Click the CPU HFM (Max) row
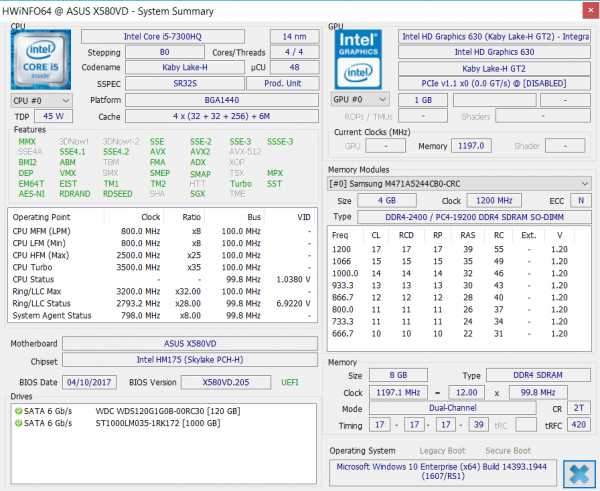The width and height of the screenshot is (600, 491). [x=162, y=255]
